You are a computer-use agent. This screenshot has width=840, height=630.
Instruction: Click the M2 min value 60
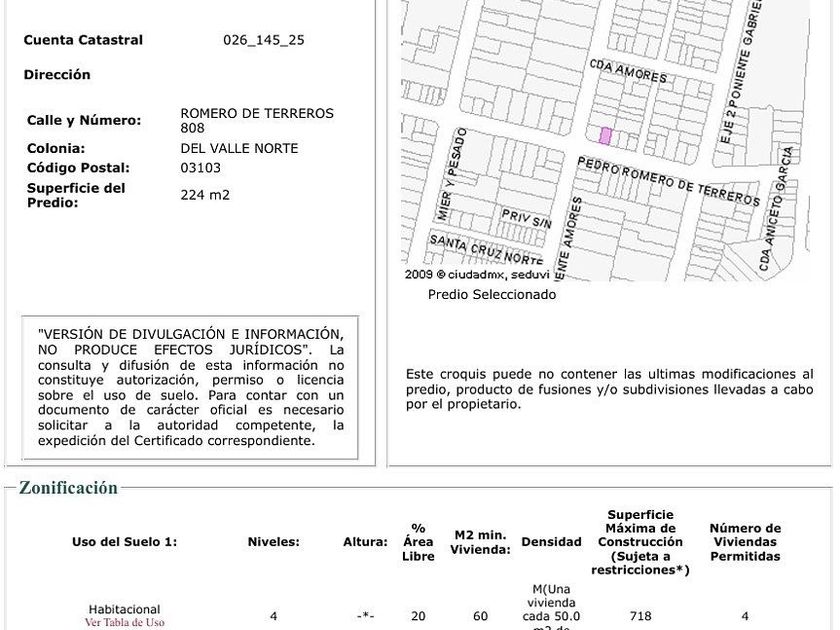pyautogui.click(x=480, y=616)
